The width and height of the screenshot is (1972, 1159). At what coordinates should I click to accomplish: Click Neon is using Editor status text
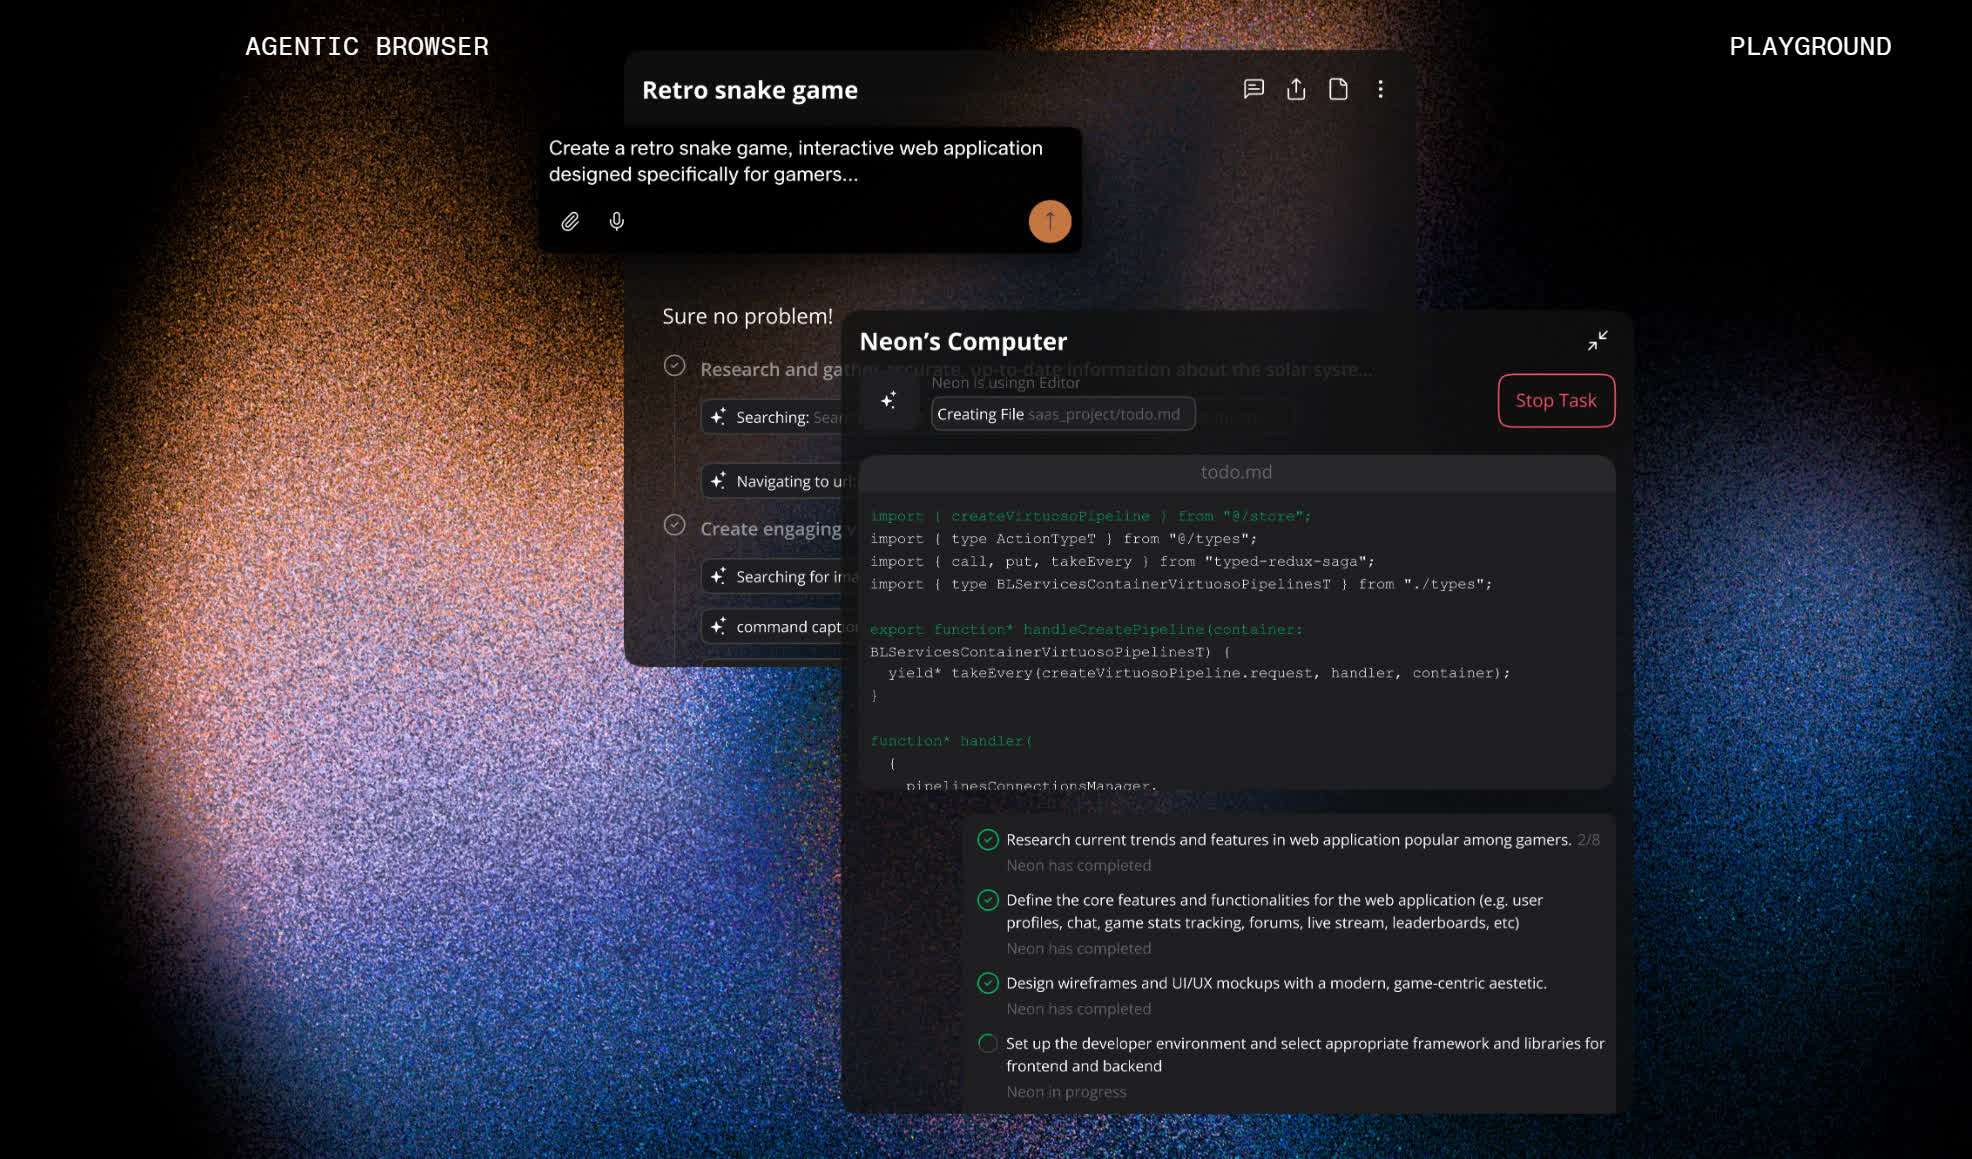point(1005,383)
